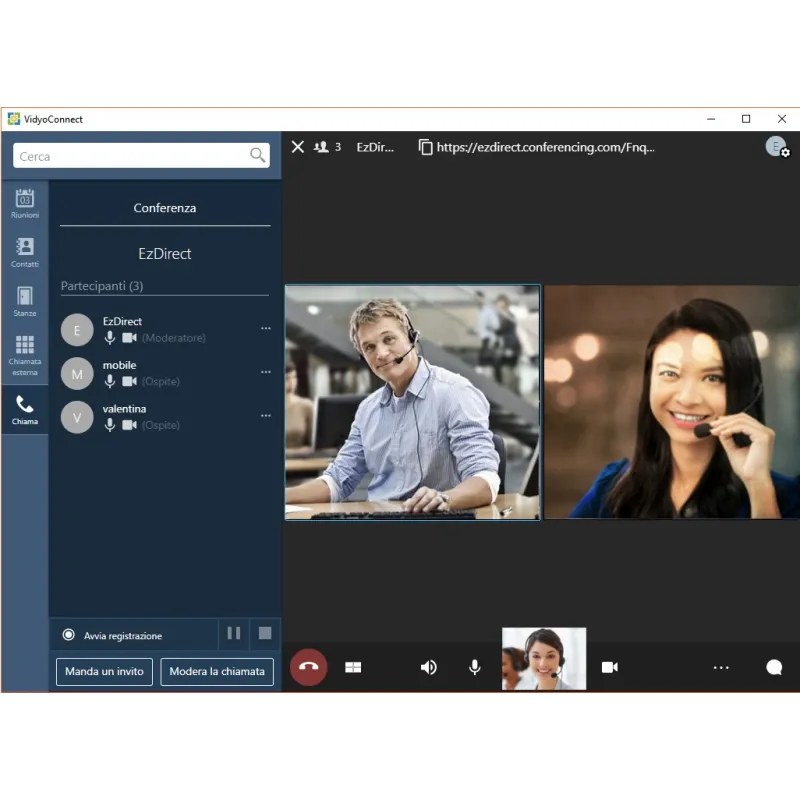Change the video layout grid
Image resolution: width=800 pixels, height=800 pixels.
[353, 667]
